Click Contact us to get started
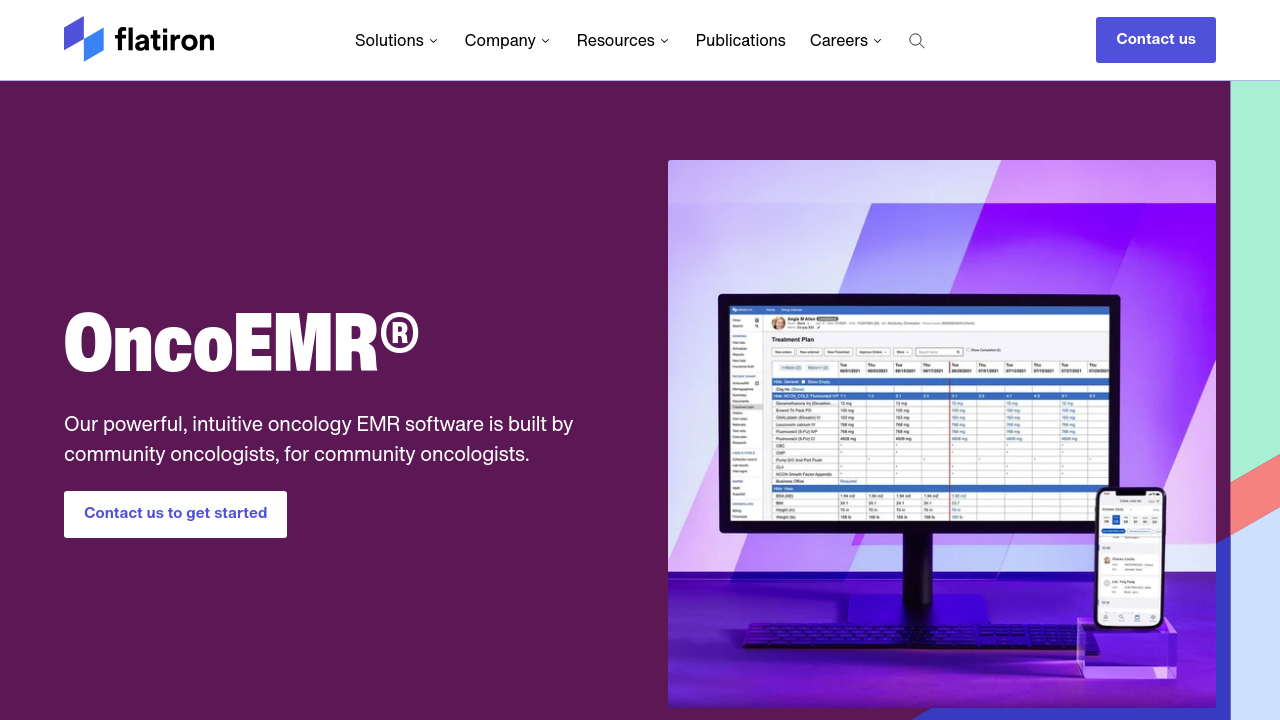Viewport: 1280px width, 720px height. coord(175,513)
